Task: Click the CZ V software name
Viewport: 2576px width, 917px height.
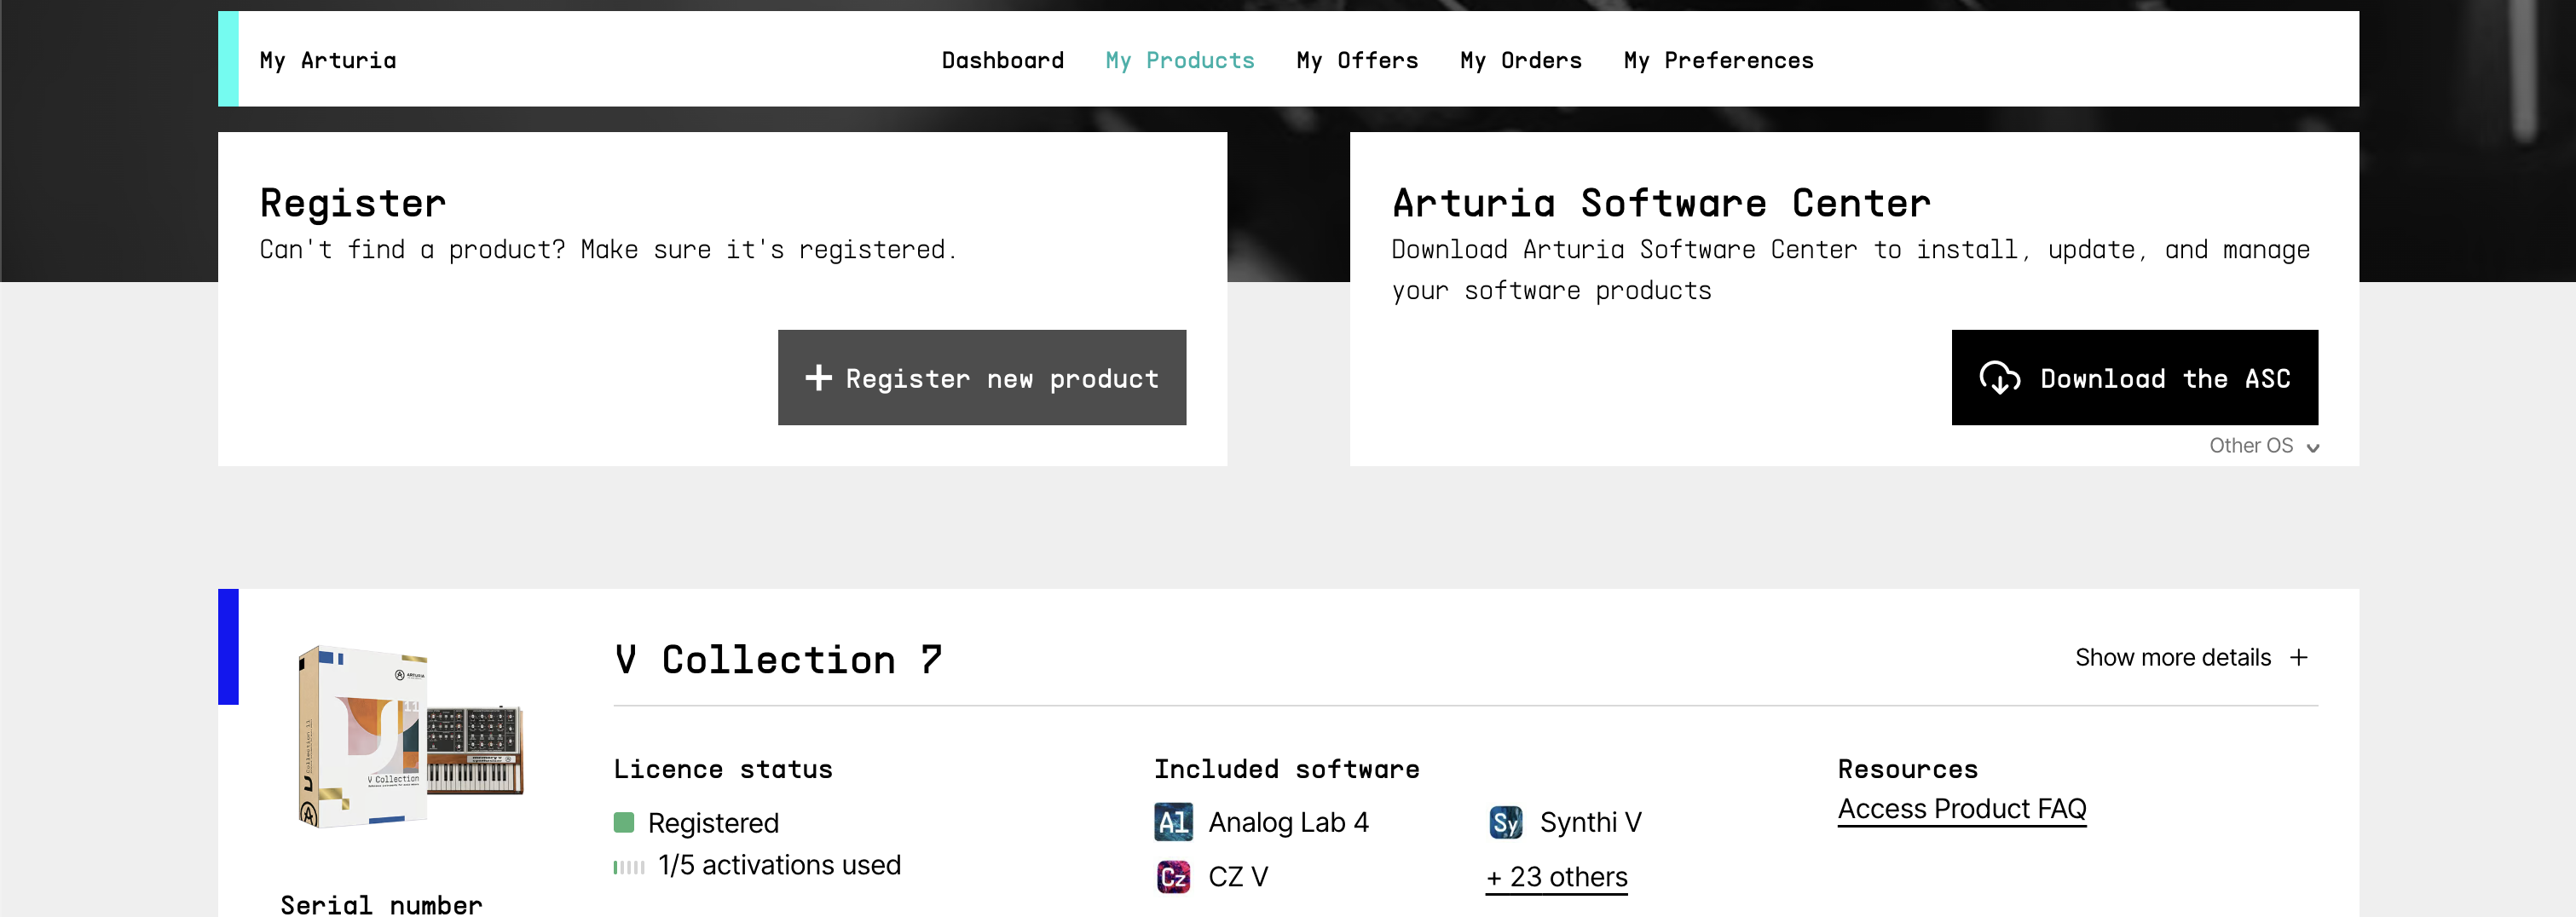Action: pyautogui.click(x=1238, y=877)
